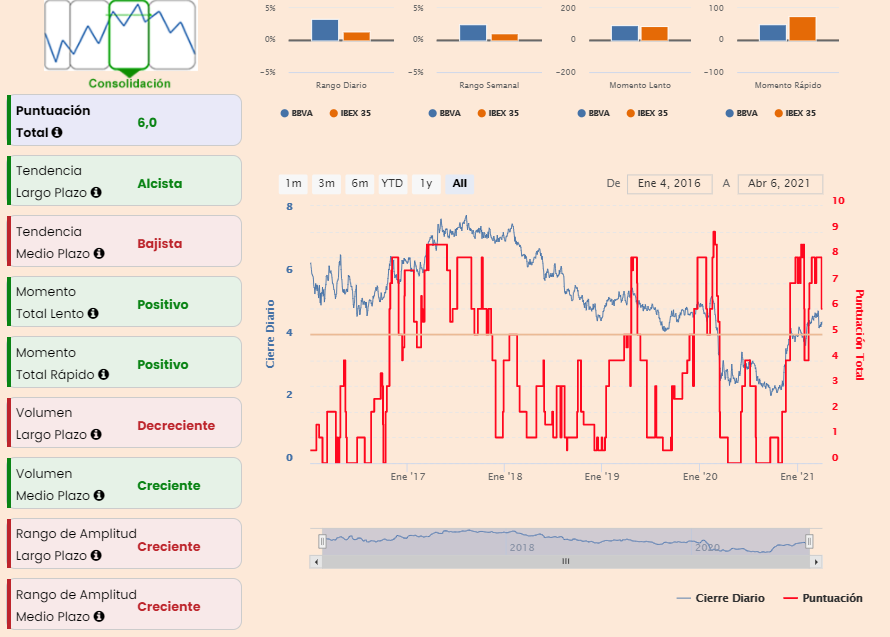
Task: Click info icon beside Momento Total Lento
Action: [x=93, y=313]
